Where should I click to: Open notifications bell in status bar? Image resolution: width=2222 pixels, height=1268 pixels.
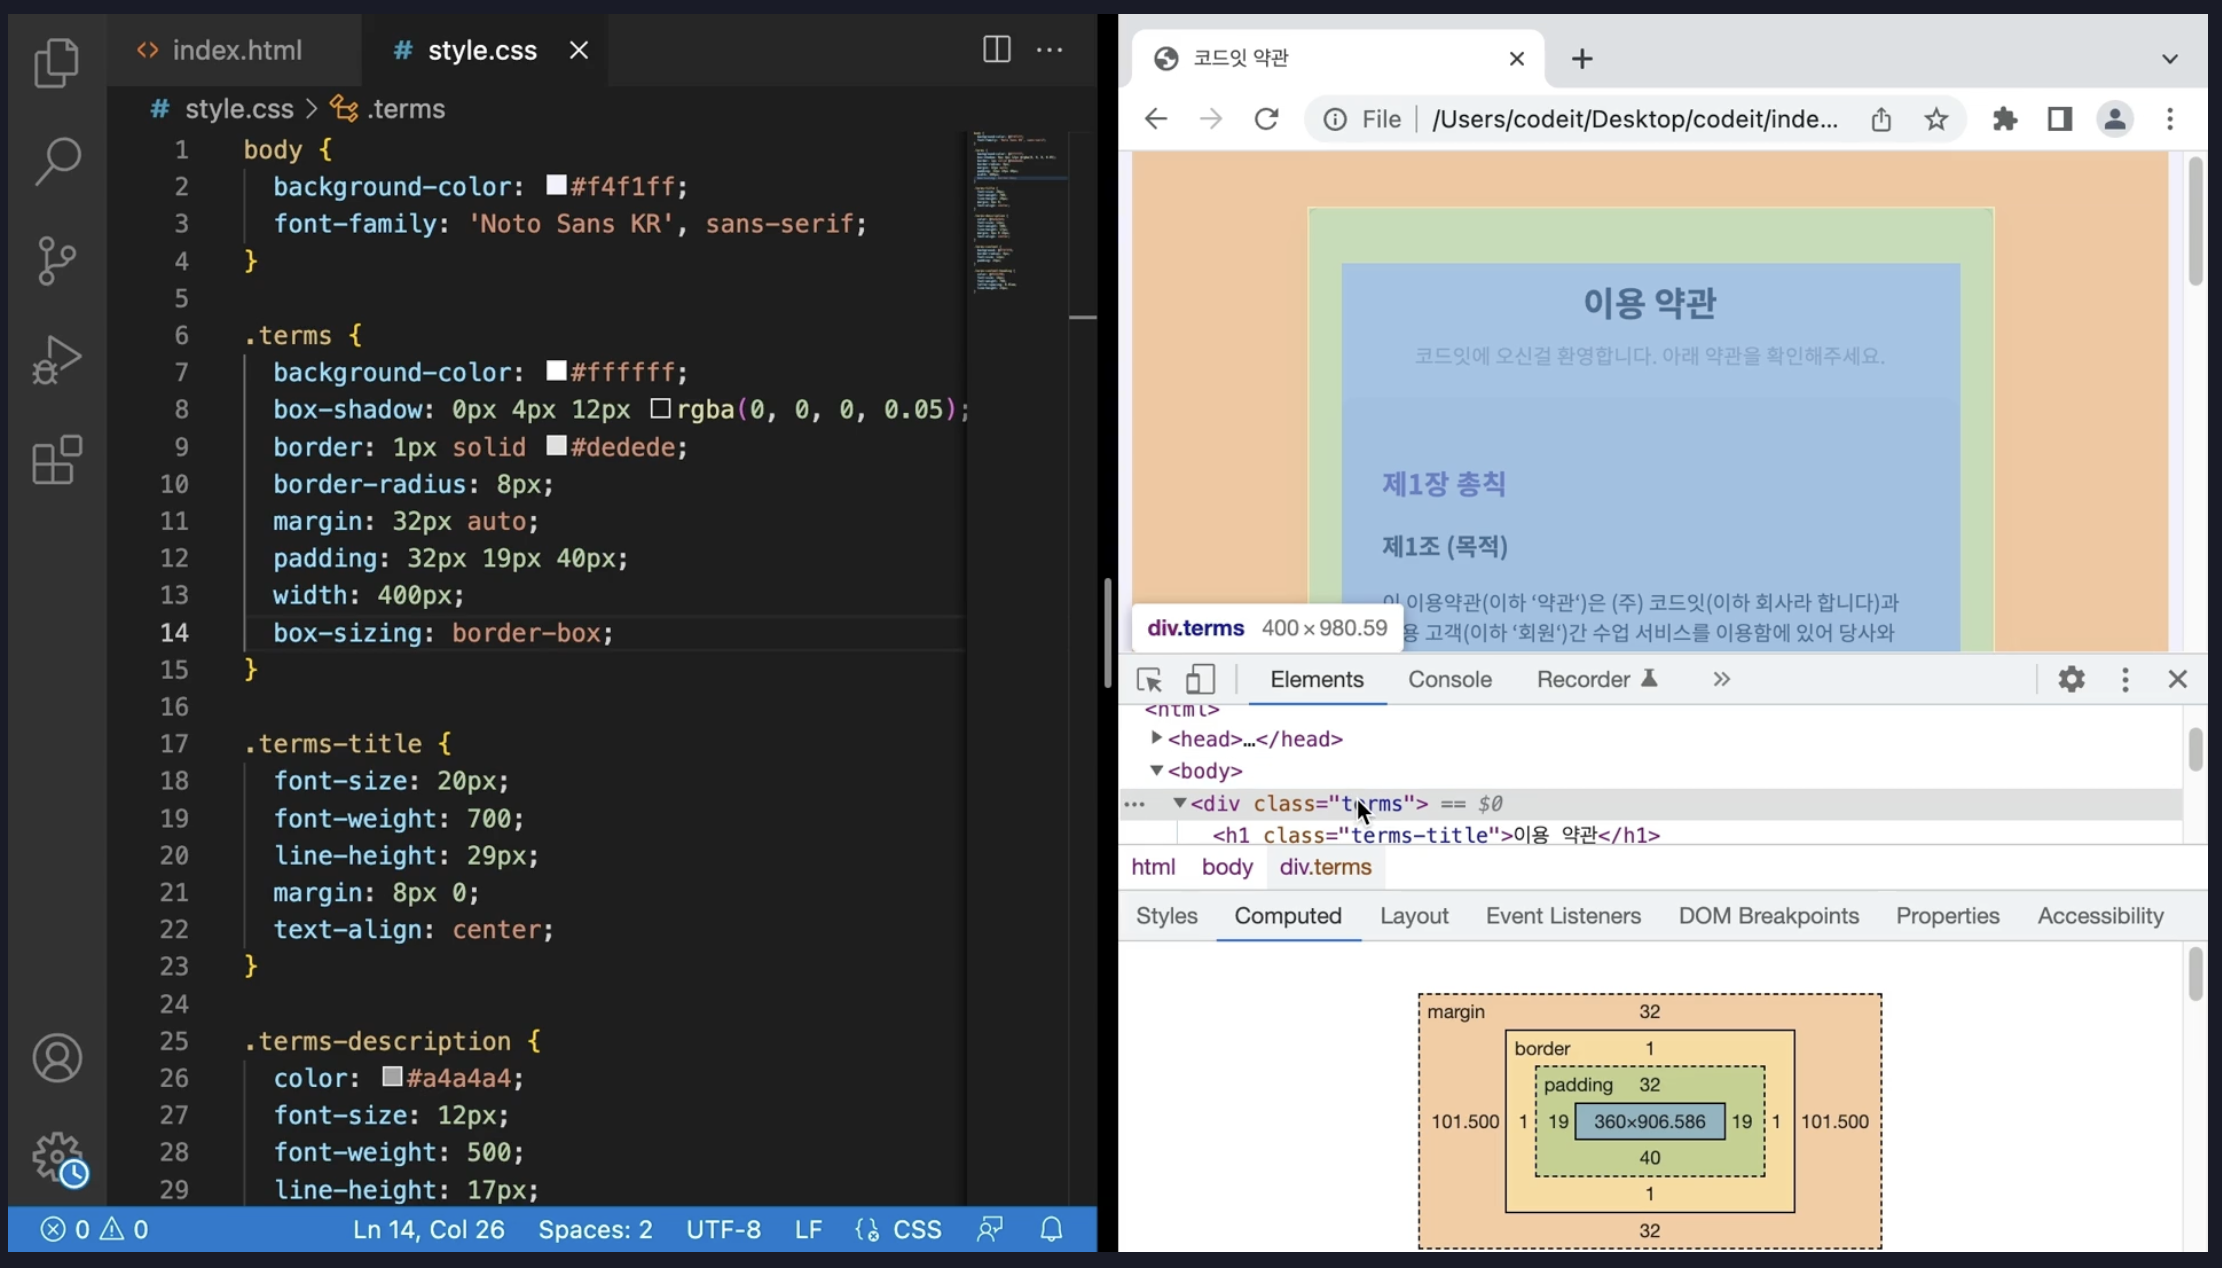[x=1051, y=1229]
